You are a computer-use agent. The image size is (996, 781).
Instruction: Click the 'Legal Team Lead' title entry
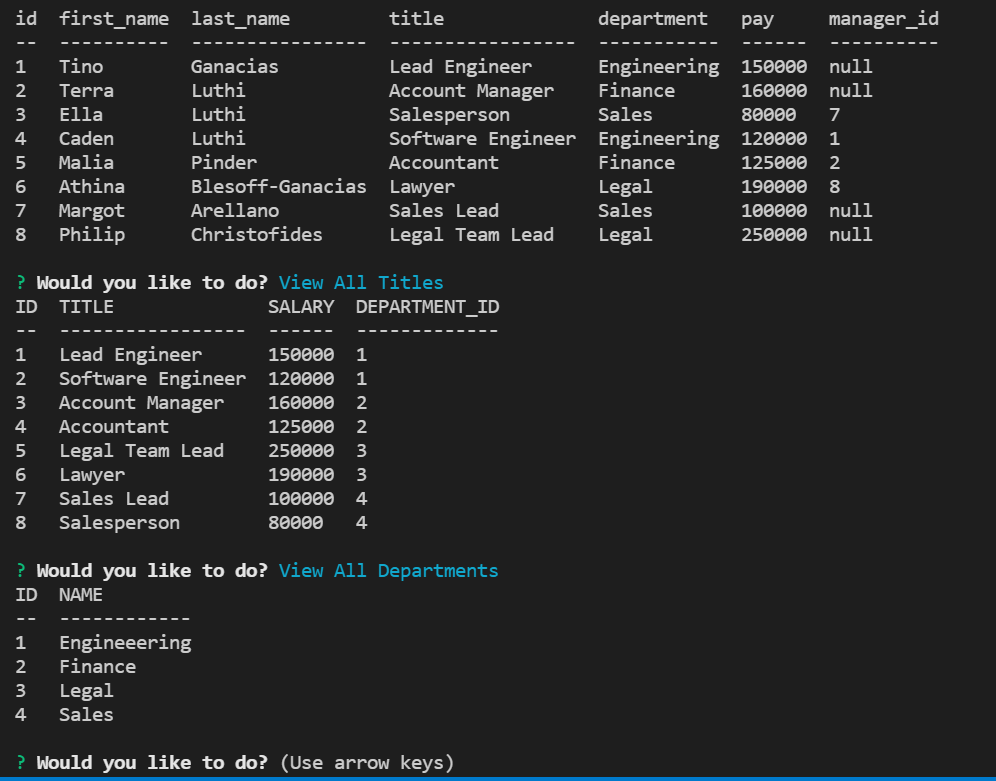click(x=141, y=450)
